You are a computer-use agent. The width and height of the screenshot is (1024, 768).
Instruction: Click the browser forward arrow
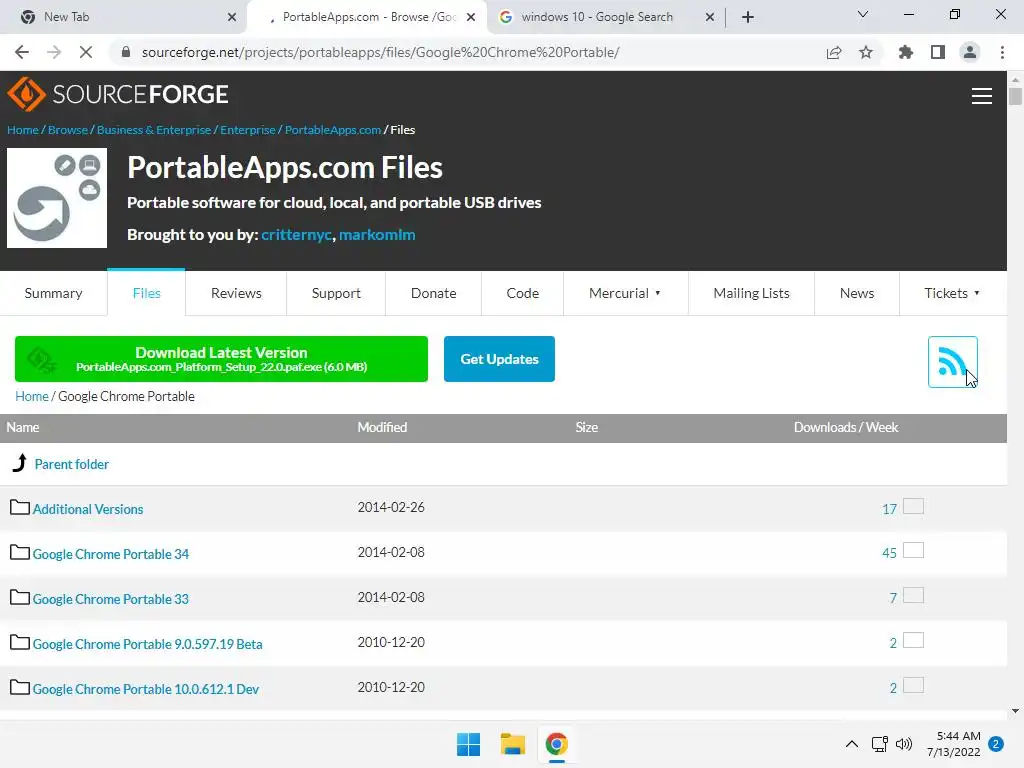[54, 52]
